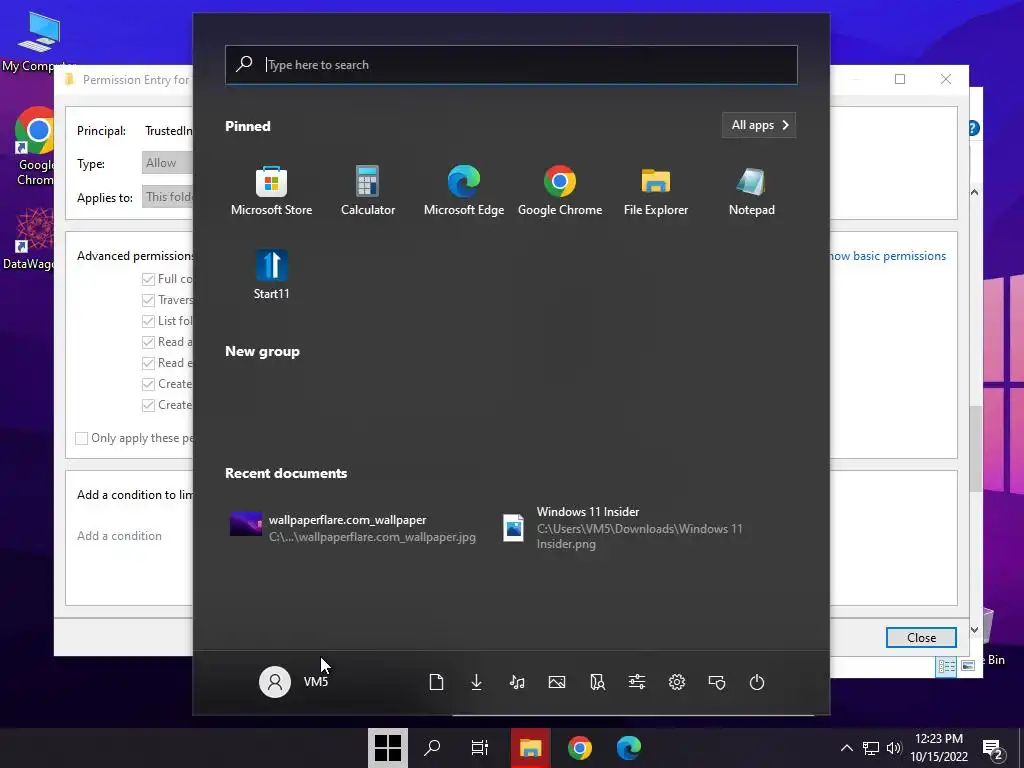This screenshot has width=1024, height=768.
Task: Open the notification center with 2 alerts
Action: (993, 749)
